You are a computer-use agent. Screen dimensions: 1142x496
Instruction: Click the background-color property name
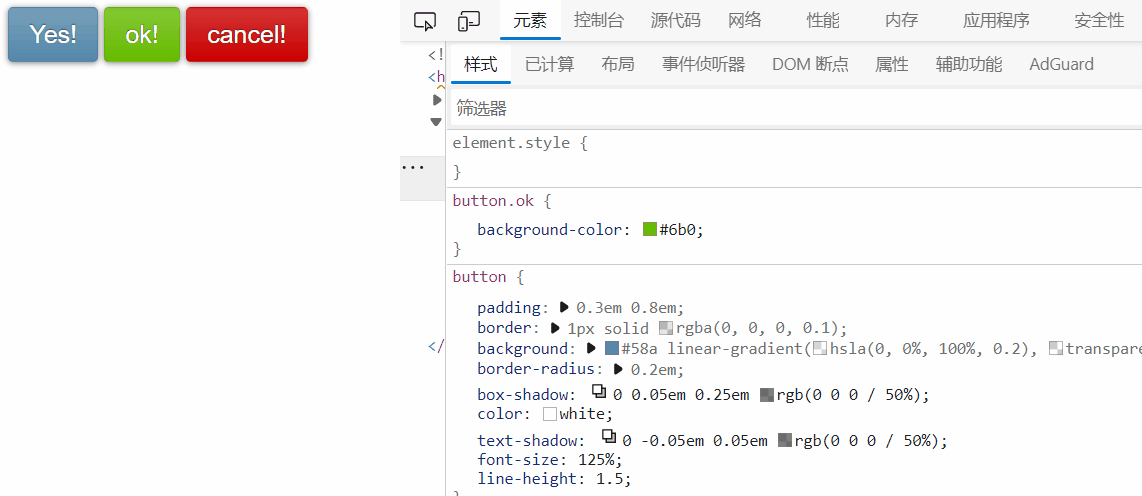(550, 229)
